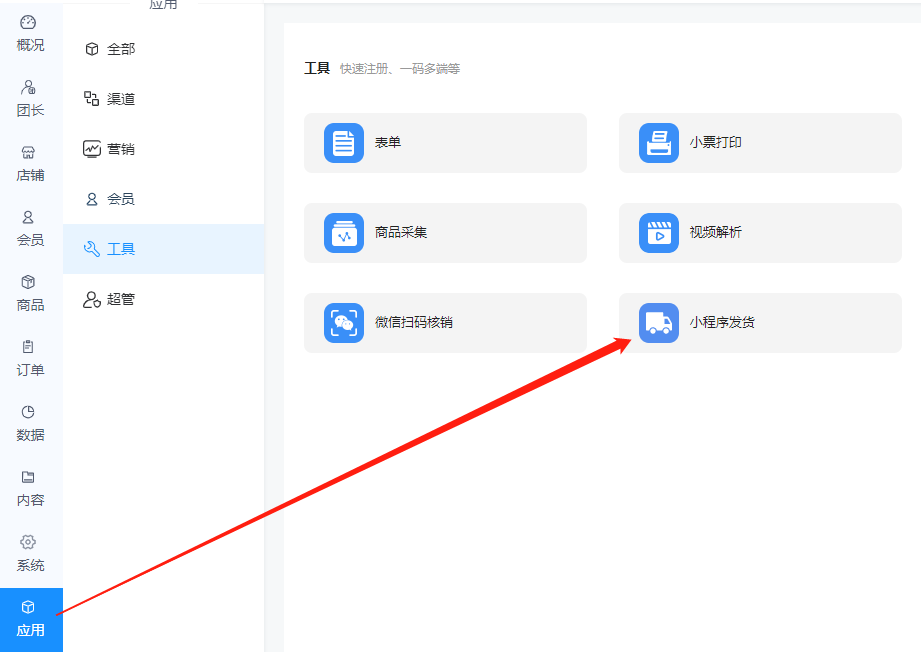
Task: Click the 系统 sidebar label text
Action: 31,566
